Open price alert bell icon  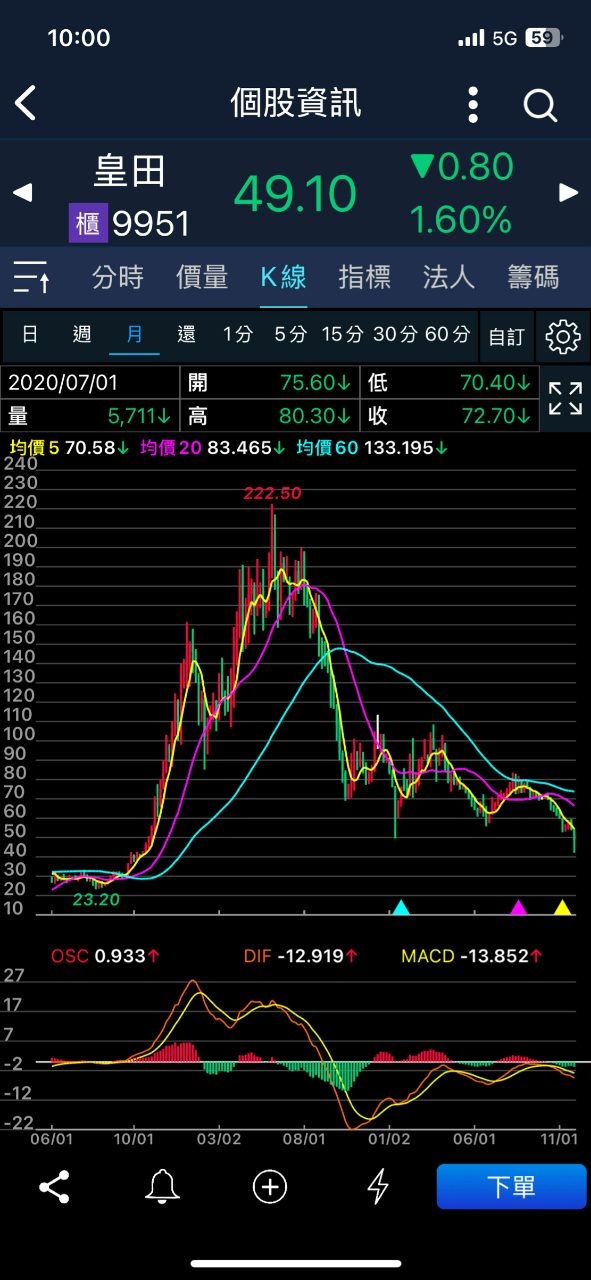pyautogui.click(x=162, y=1187)
